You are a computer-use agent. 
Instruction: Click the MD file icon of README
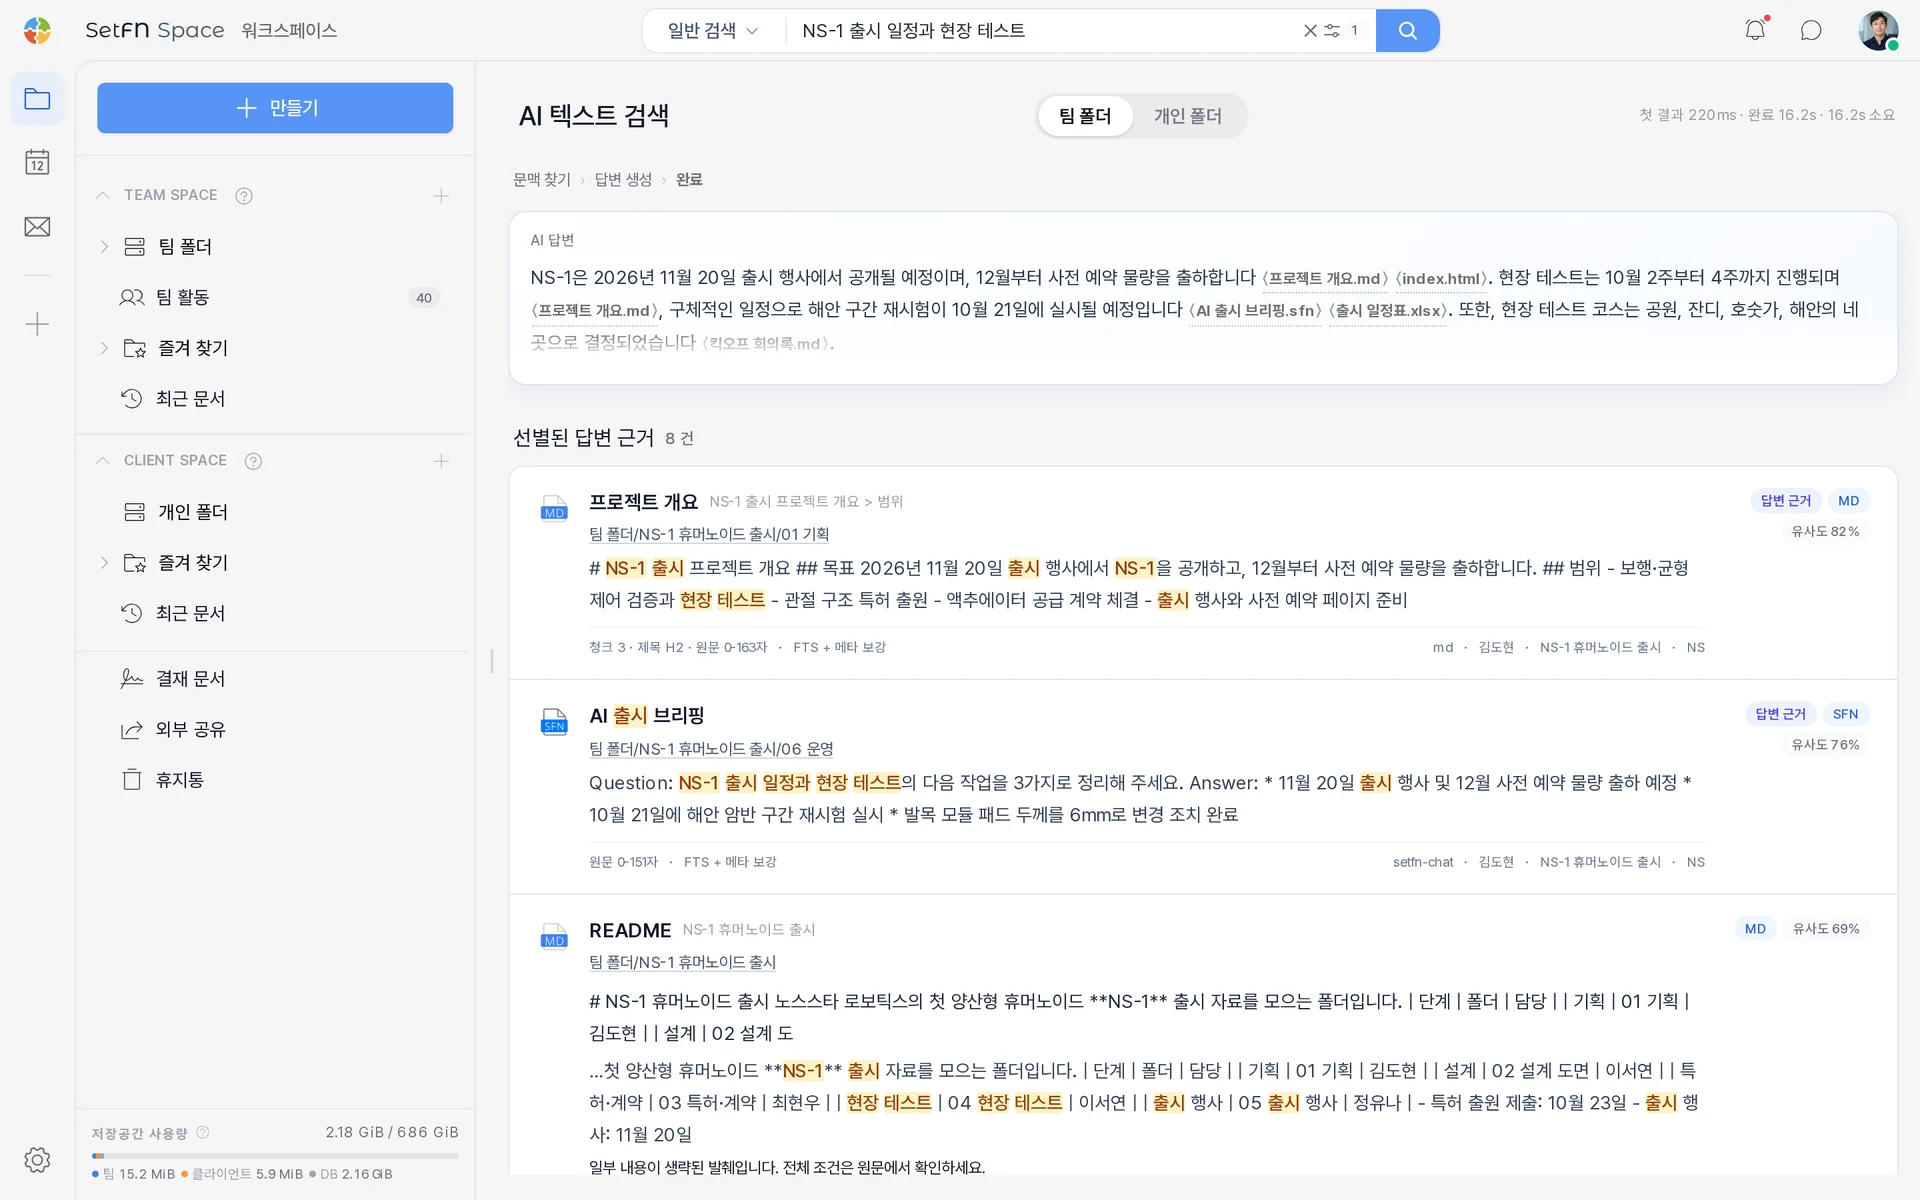[x=554, y=935]
